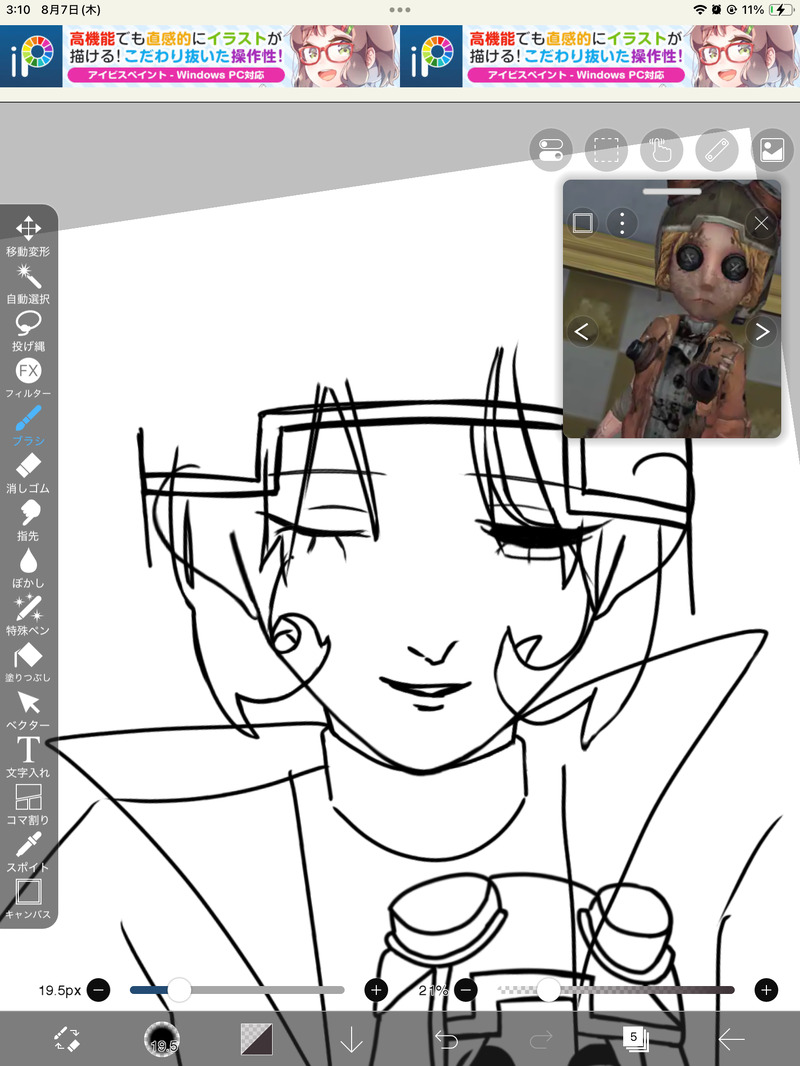Toggle the switch icon in top toolbar

point(551,150)
